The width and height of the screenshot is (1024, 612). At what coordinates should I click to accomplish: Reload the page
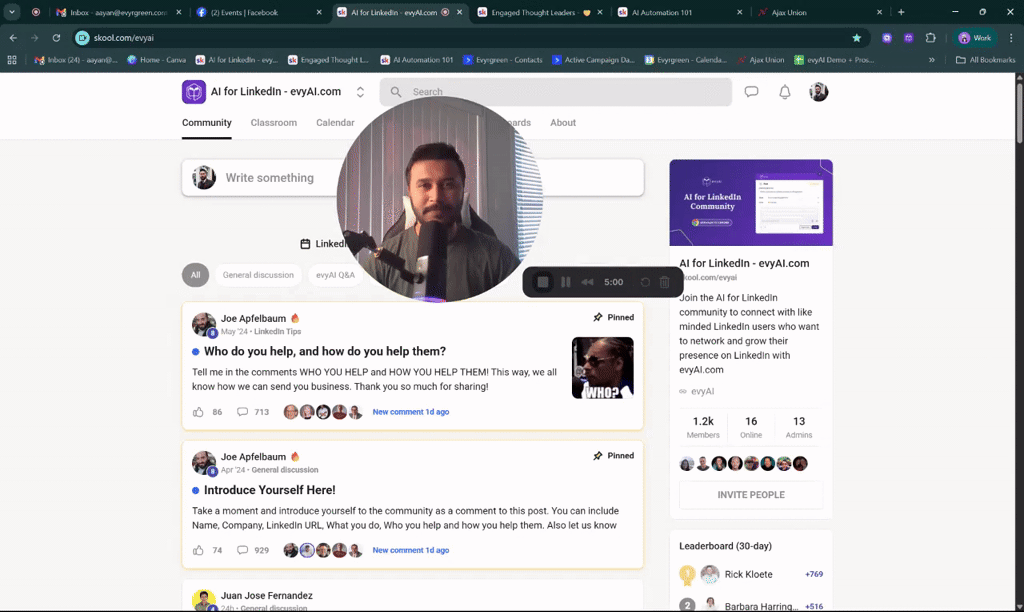point(56,38)
